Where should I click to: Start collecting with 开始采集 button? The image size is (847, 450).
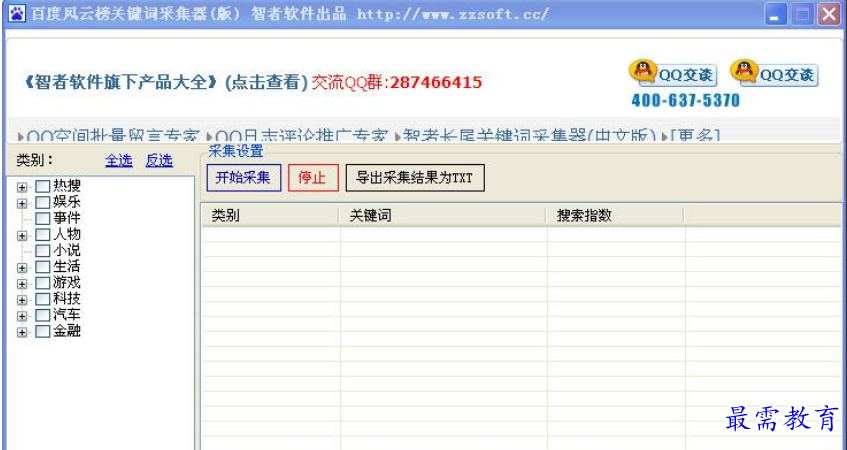point(244,178)
